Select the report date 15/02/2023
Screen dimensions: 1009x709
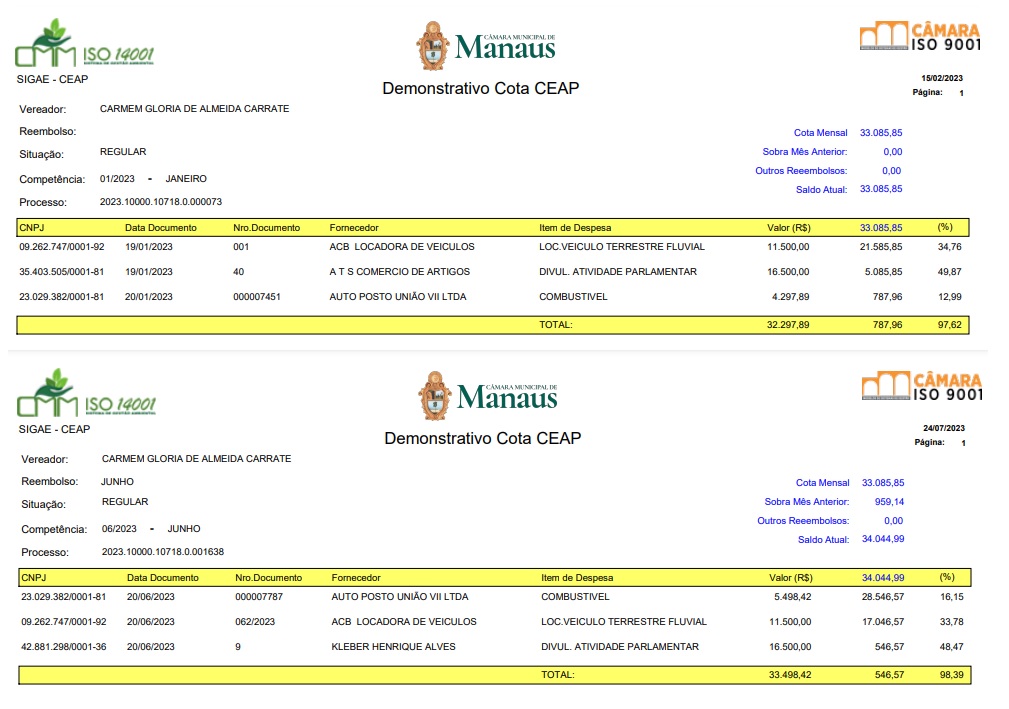coord(942,78)
